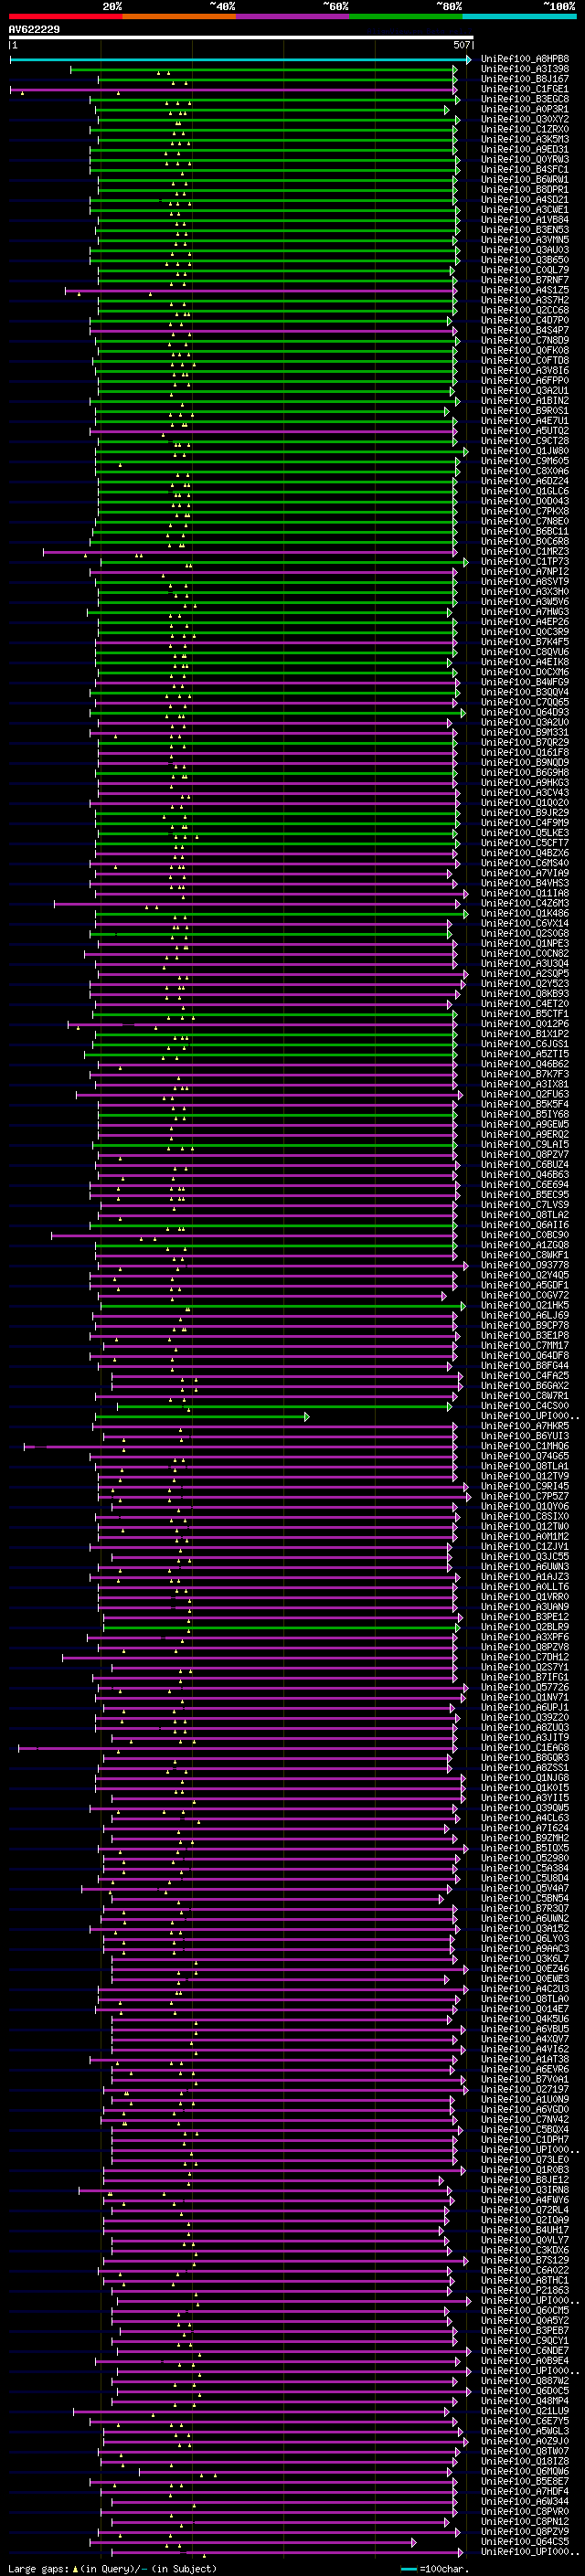Click label UniRef100_B9R0S1
The image size is (585, 2576).
click(525, 411)
